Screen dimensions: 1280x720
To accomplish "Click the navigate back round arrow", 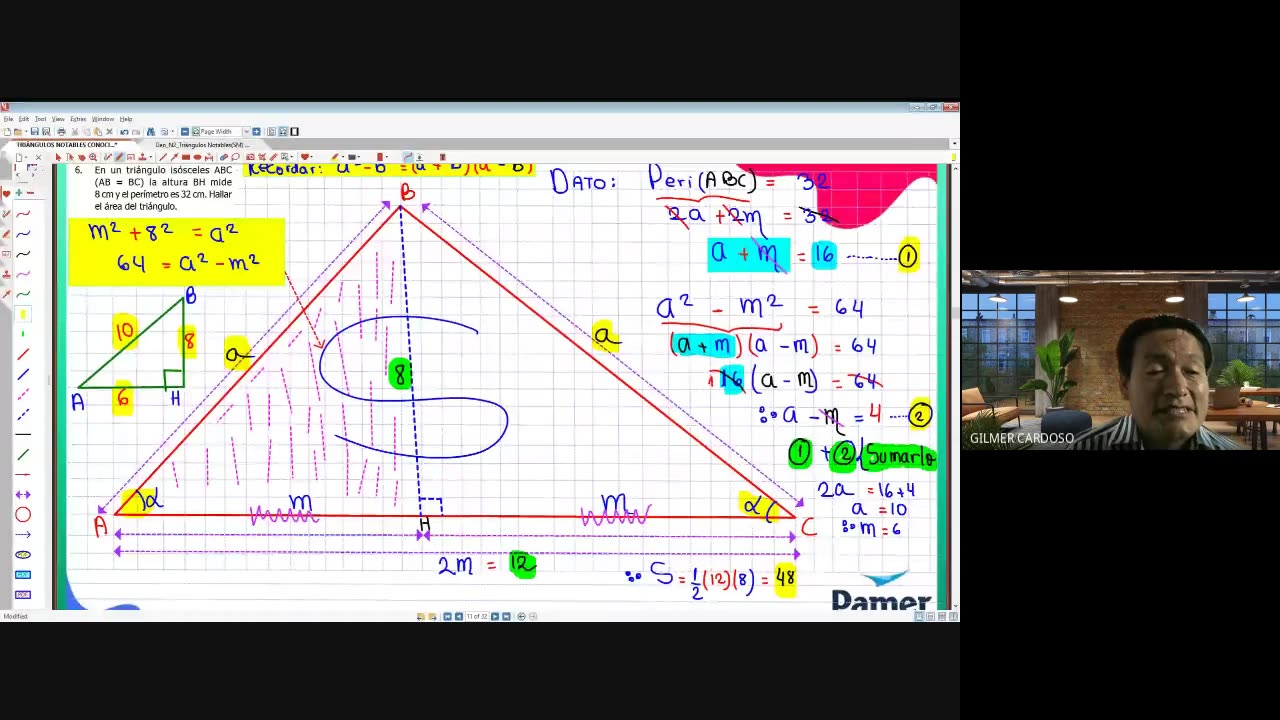I will pos(521,616).
